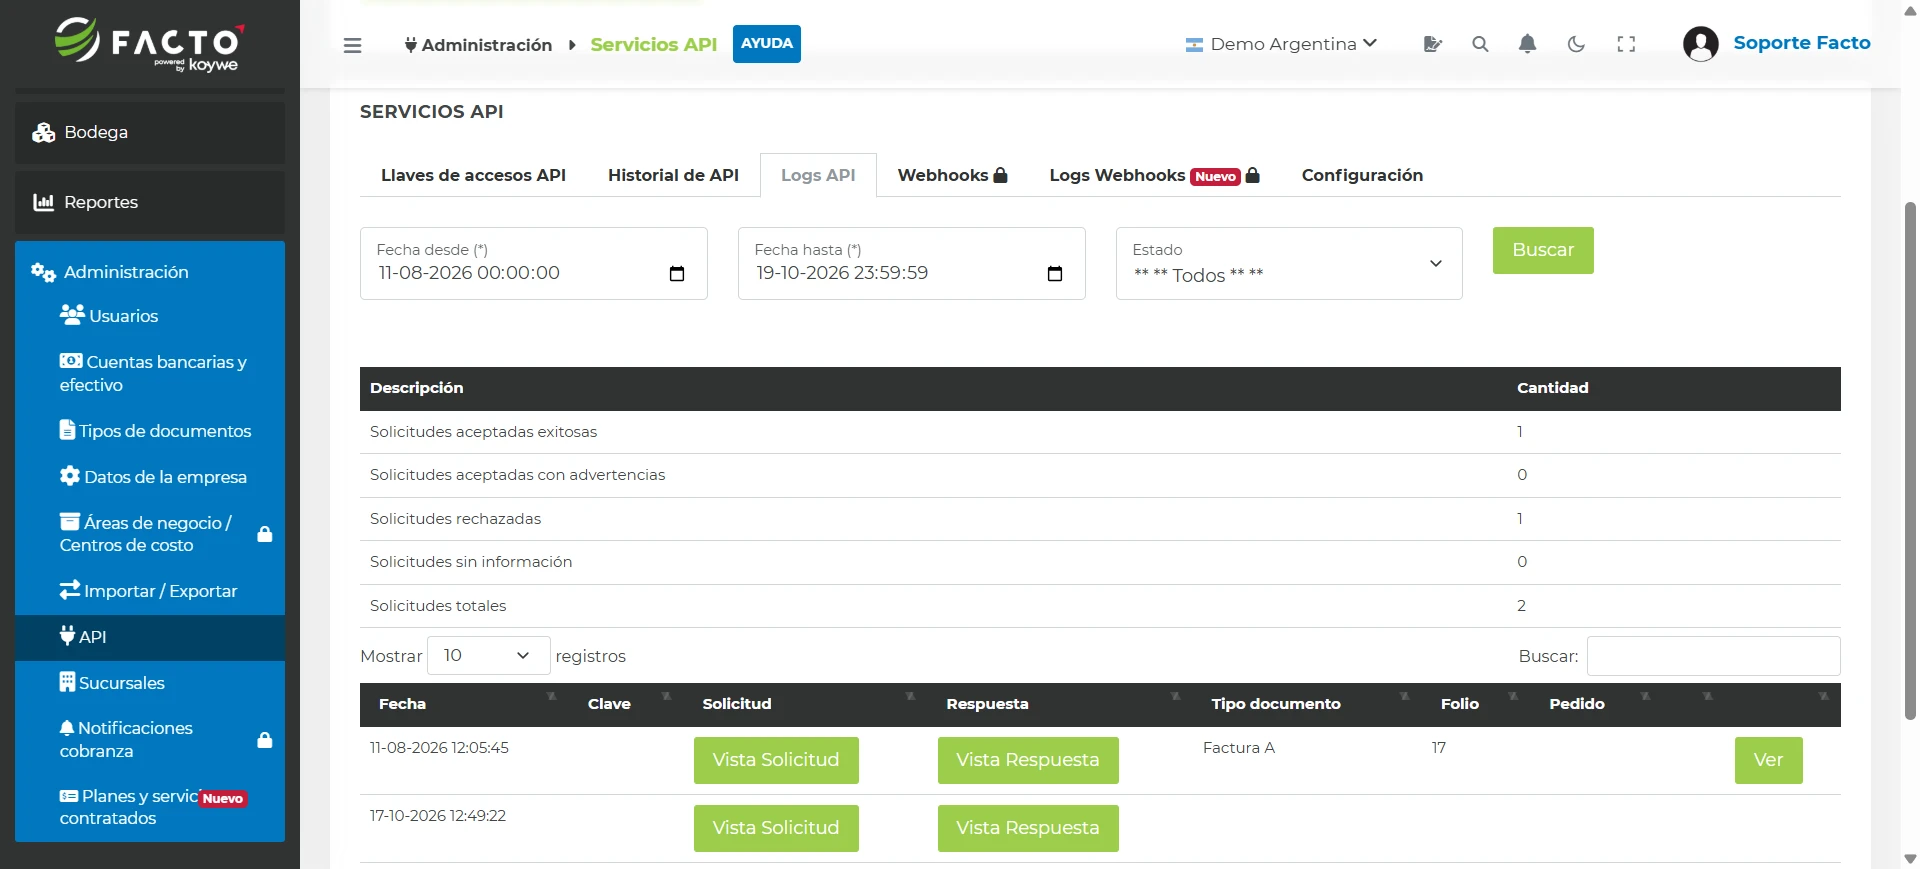1920x869 pixels.
Task: Open the Logs Webhooks tab
Action: [x=1154, y=175]
